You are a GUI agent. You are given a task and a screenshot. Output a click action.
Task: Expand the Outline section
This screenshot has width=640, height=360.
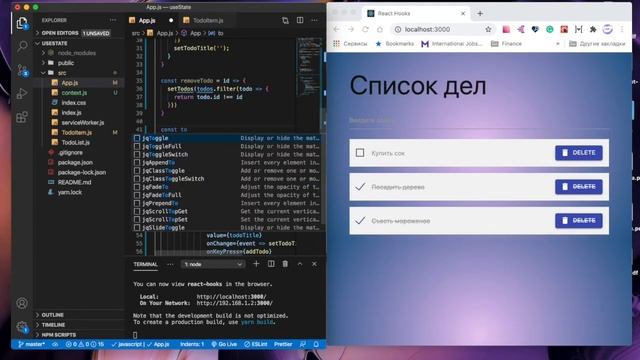point(52,315)
